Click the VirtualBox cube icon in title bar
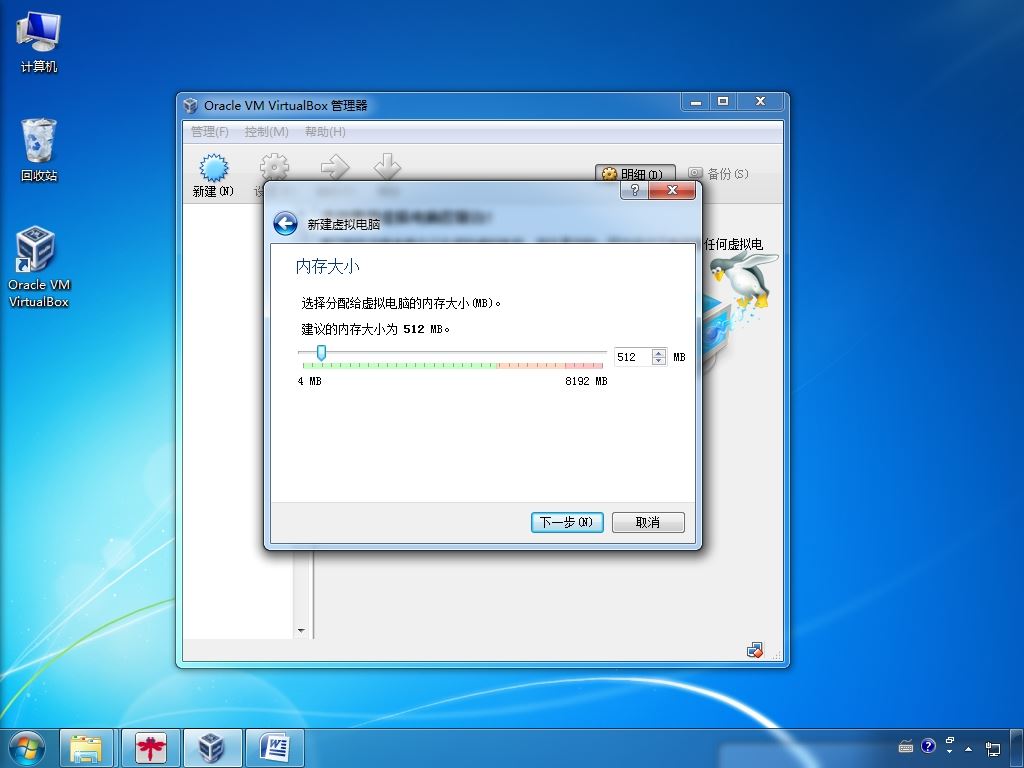The width and height of the screenshot is (1024, 768). (190, 105)
